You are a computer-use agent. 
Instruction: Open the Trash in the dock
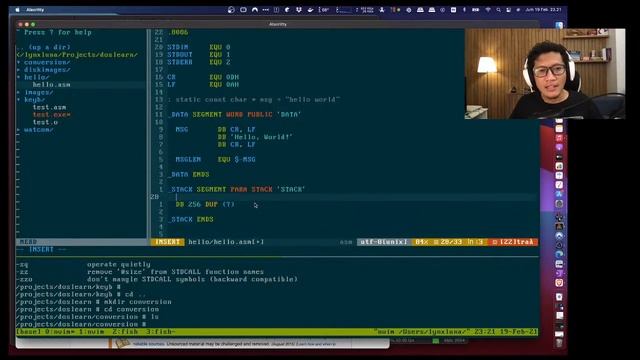coord(559,343)
